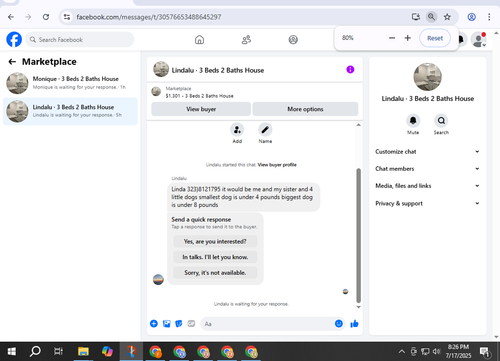Open the clock and date on taskbar
Image resolution: width=500 pixels, height=361 pixels.
point(458,351)
